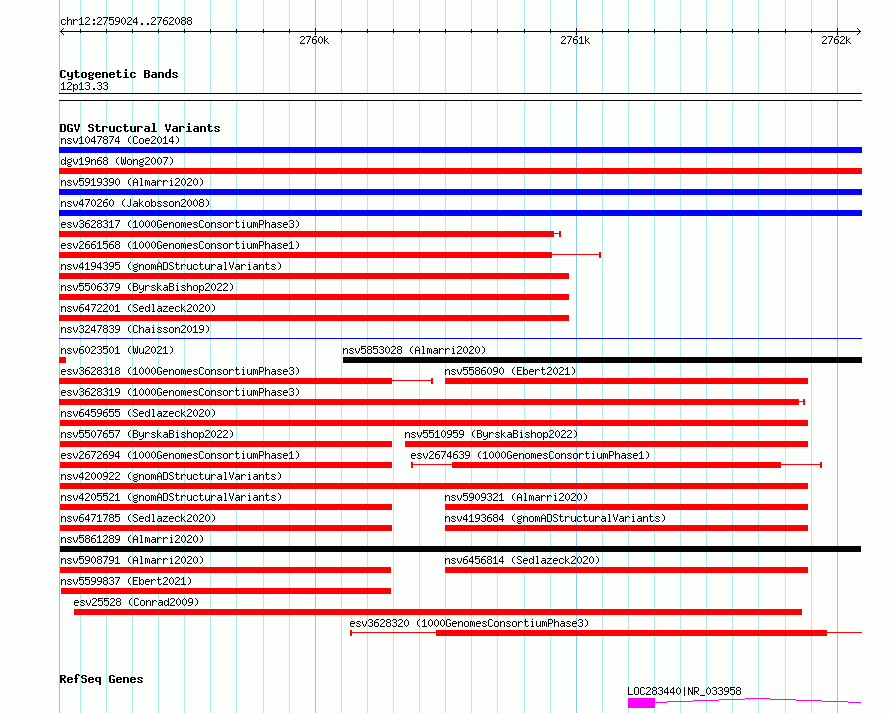This screenshot has height=713, width=890.
Task: Click the RefSeq Genes track title
Action: pyautogui.click(x=101, y=679)
